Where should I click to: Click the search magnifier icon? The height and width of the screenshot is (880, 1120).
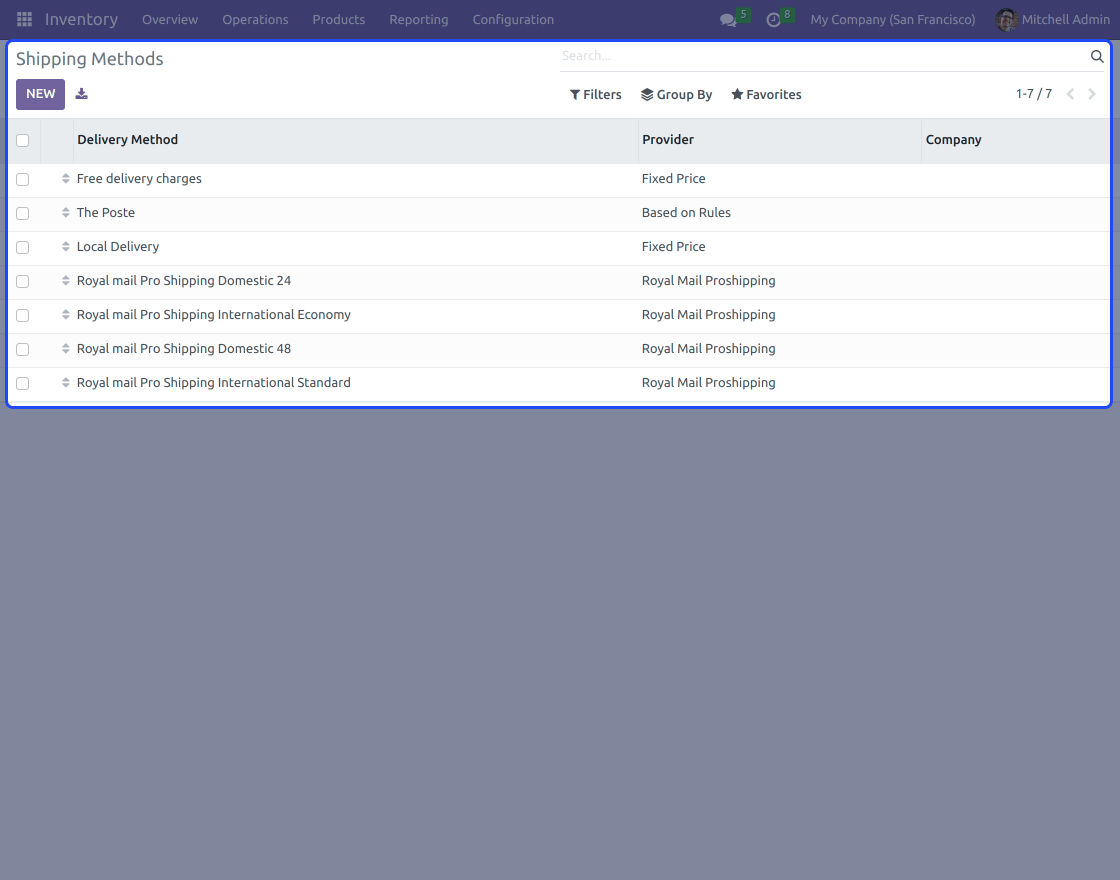click(x=1096, y=56)
